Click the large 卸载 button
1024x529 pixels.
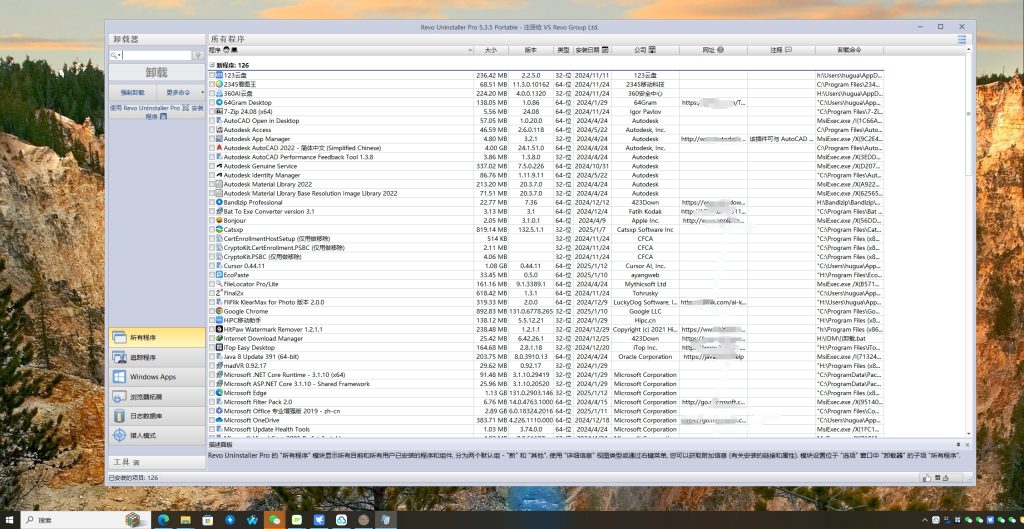[156, 72]
